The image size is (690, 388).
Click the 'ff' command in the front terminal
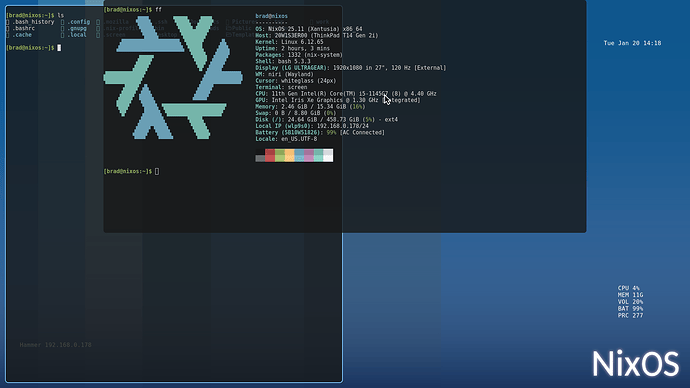(158, 10)
